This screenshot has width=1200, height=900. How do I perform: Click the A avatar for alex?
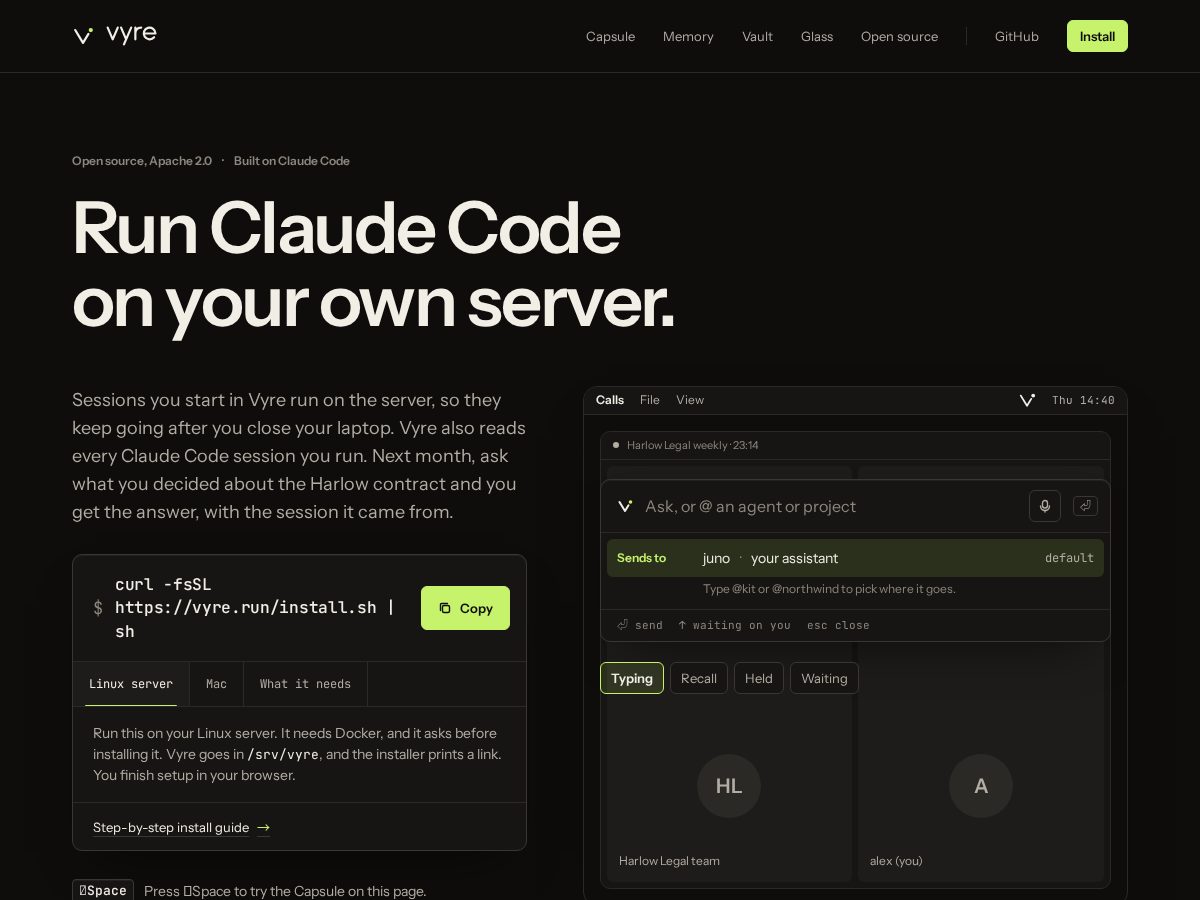tap(981, 786)
